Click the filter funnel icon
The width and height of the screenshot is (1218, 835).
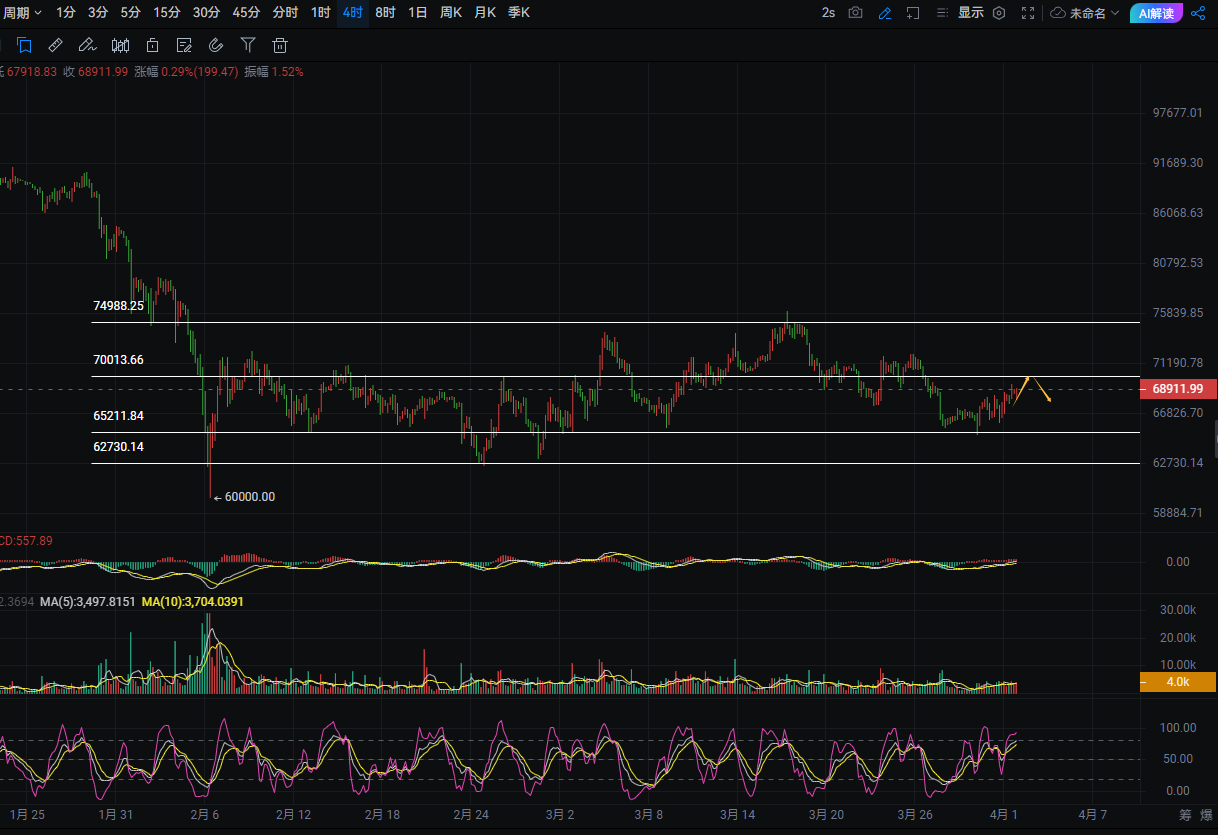tap(248, 45)
